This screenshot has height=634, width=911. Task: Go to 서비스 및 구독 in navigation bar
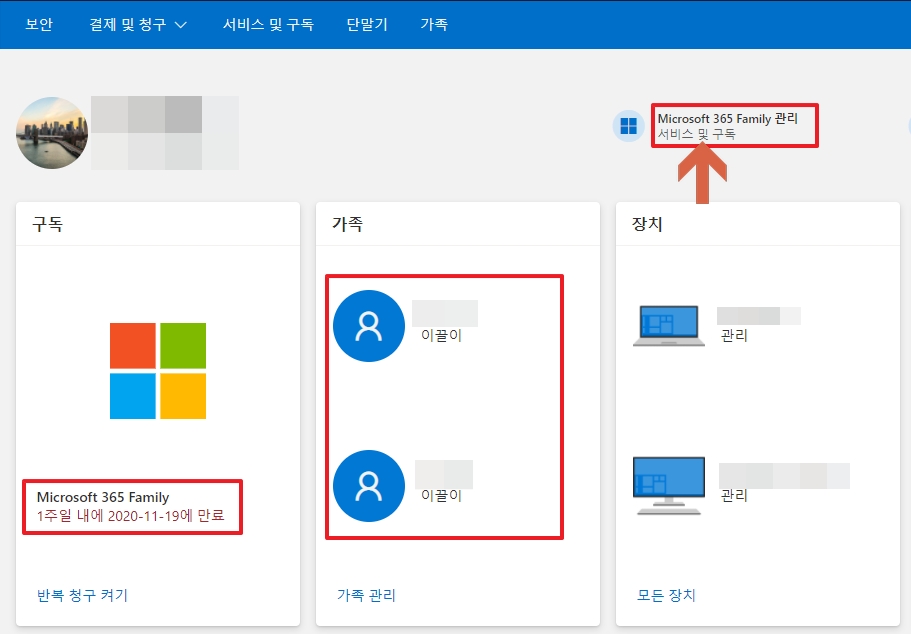268,24
